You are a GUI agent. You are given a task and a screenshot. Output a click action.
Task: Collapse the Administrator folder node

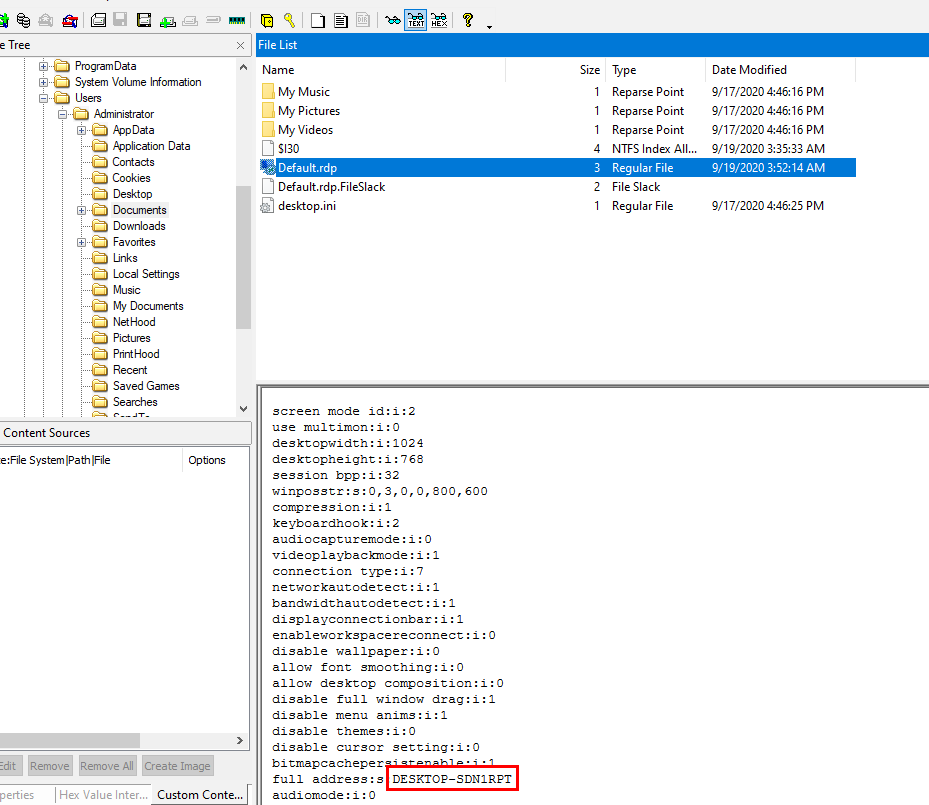63,114
